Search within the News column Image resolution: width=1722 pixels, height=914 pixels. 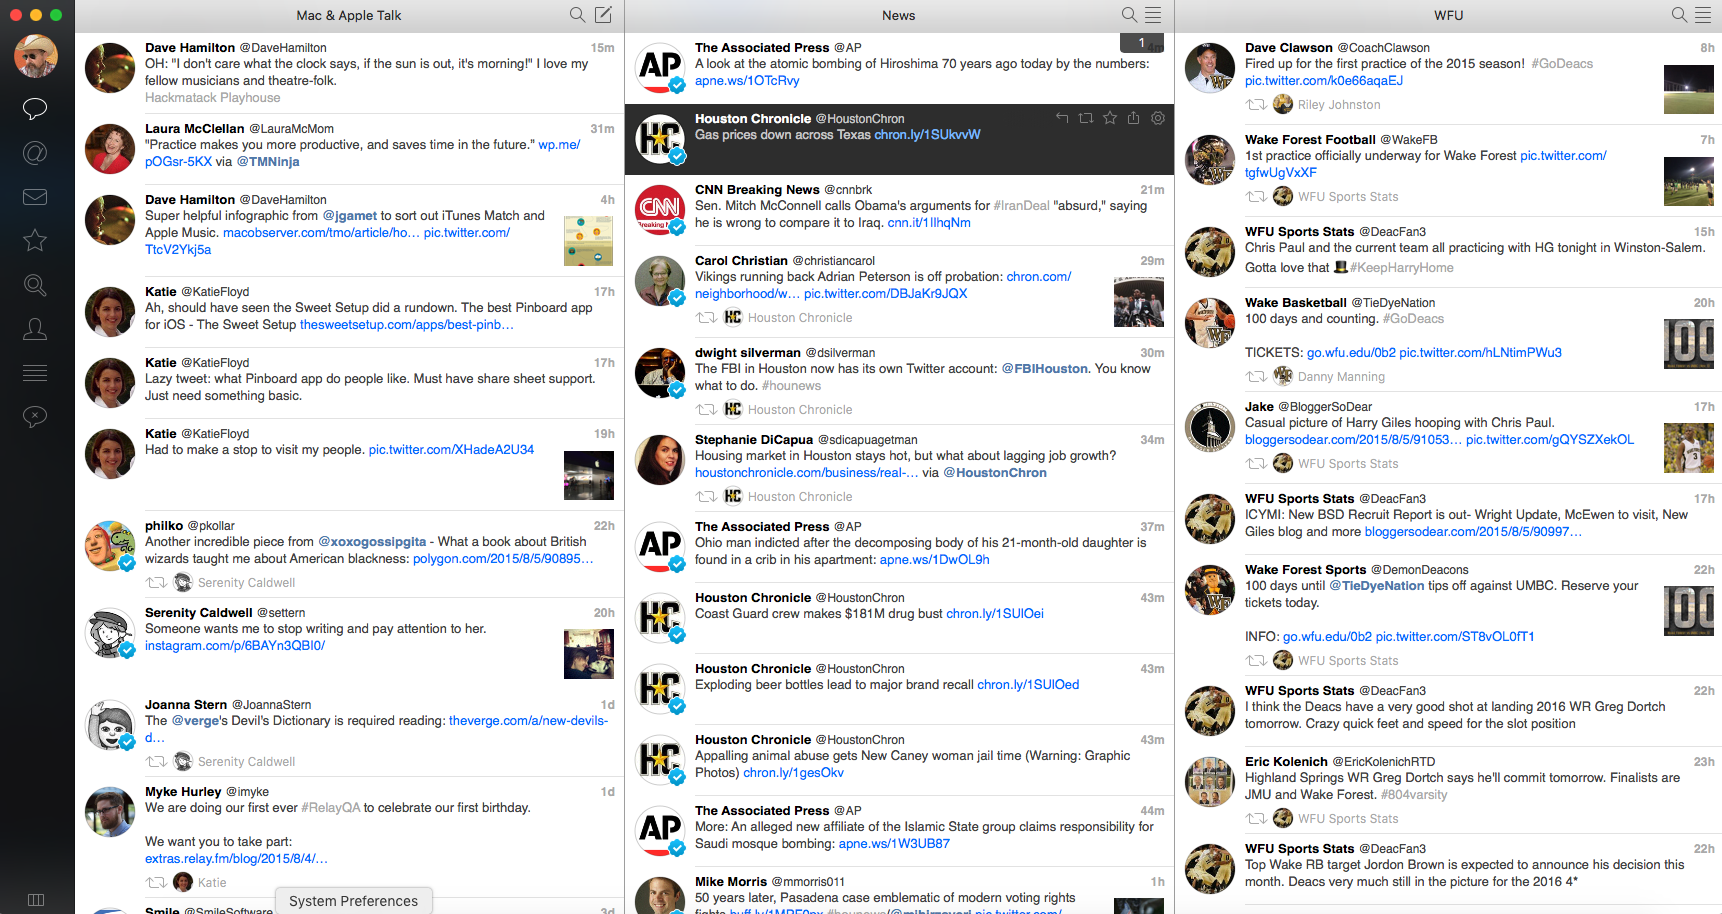click(x=1129, y=15)
